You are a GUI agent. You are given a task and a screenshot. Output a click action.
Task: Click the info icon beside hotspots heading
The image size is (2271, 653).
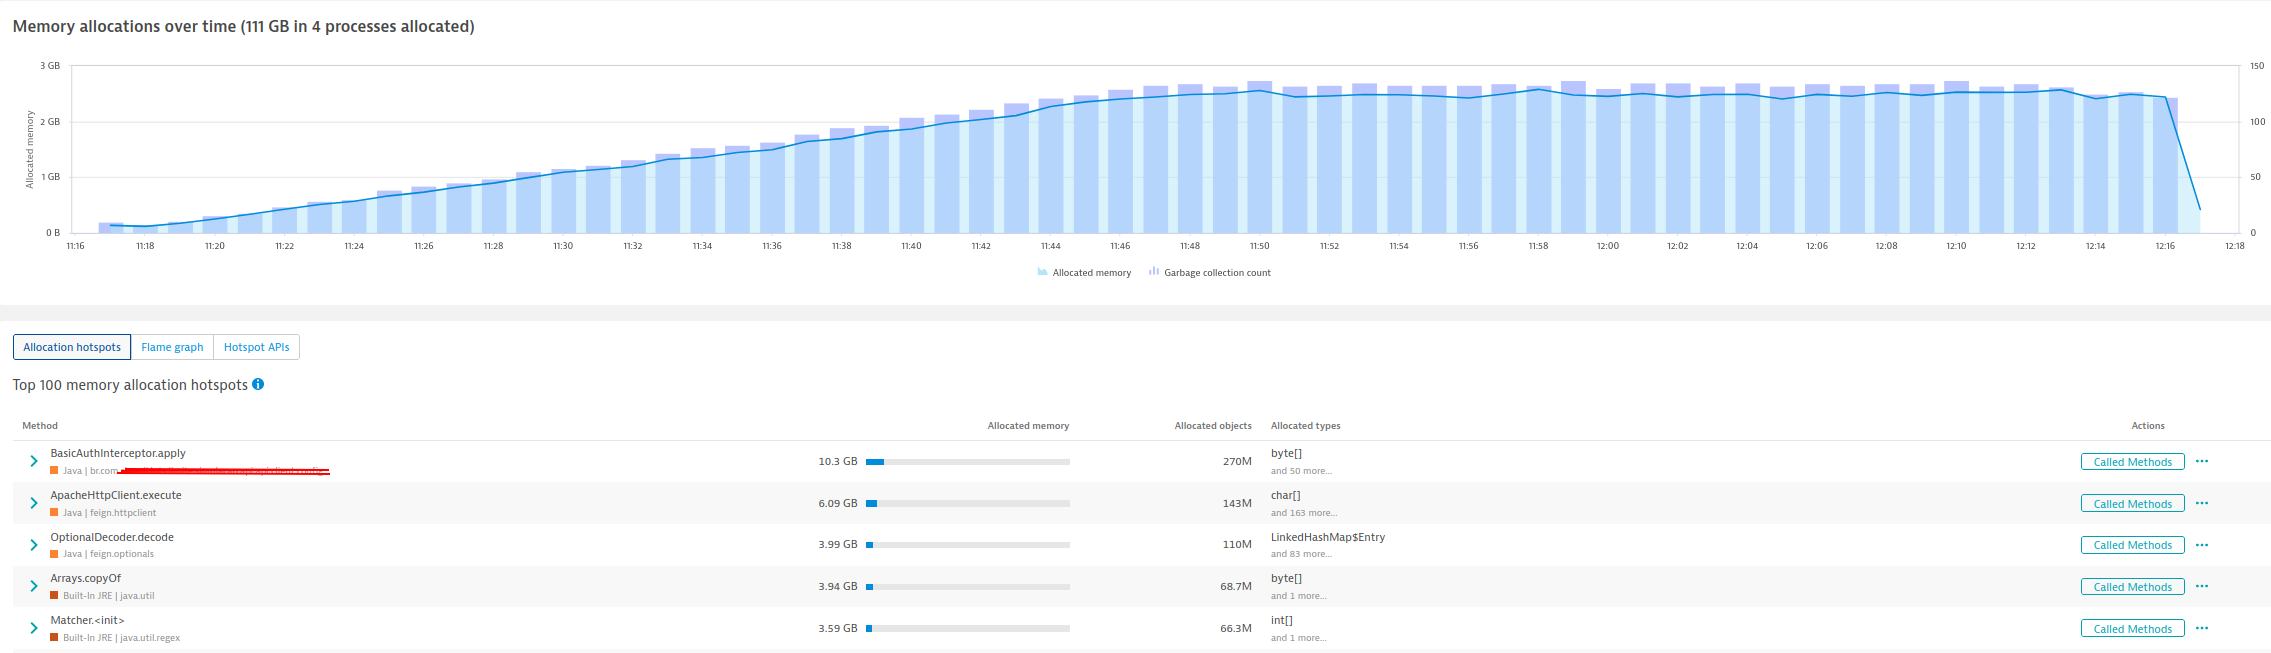[x=258, y=385]
